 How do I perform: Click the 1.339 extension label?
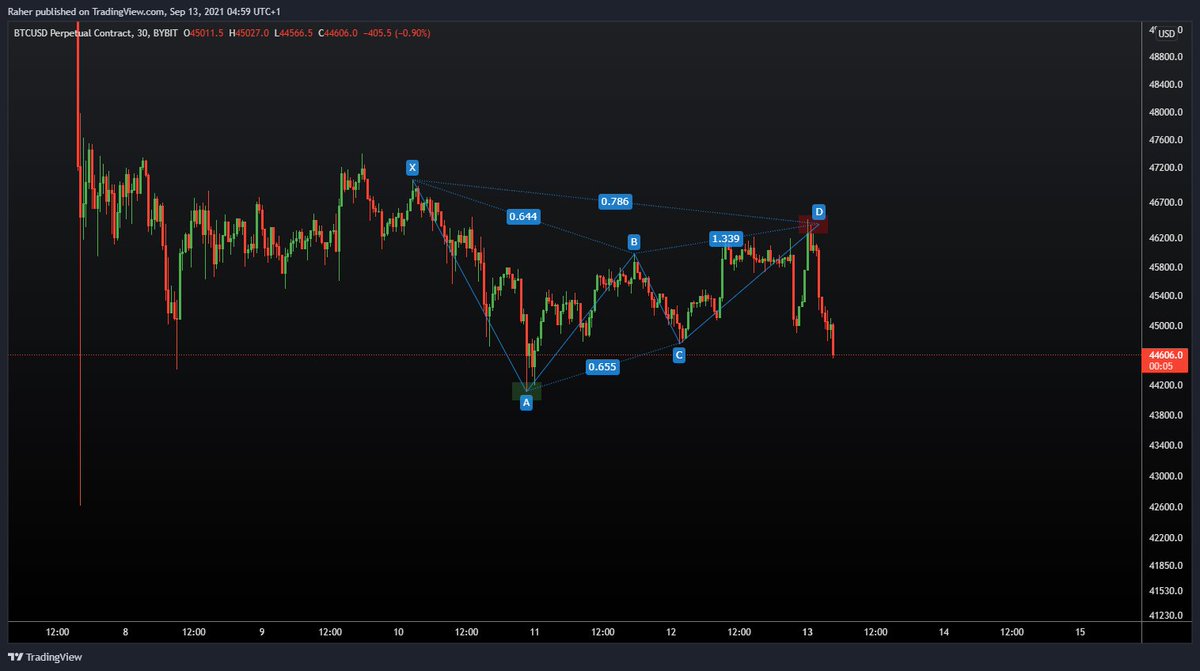point(727,238)
